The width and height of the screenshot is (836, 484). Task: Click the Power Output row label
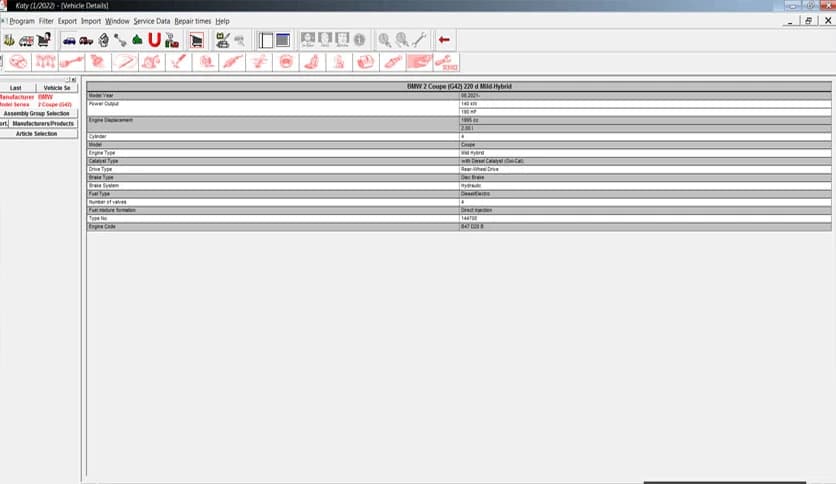tap(103, 104)
